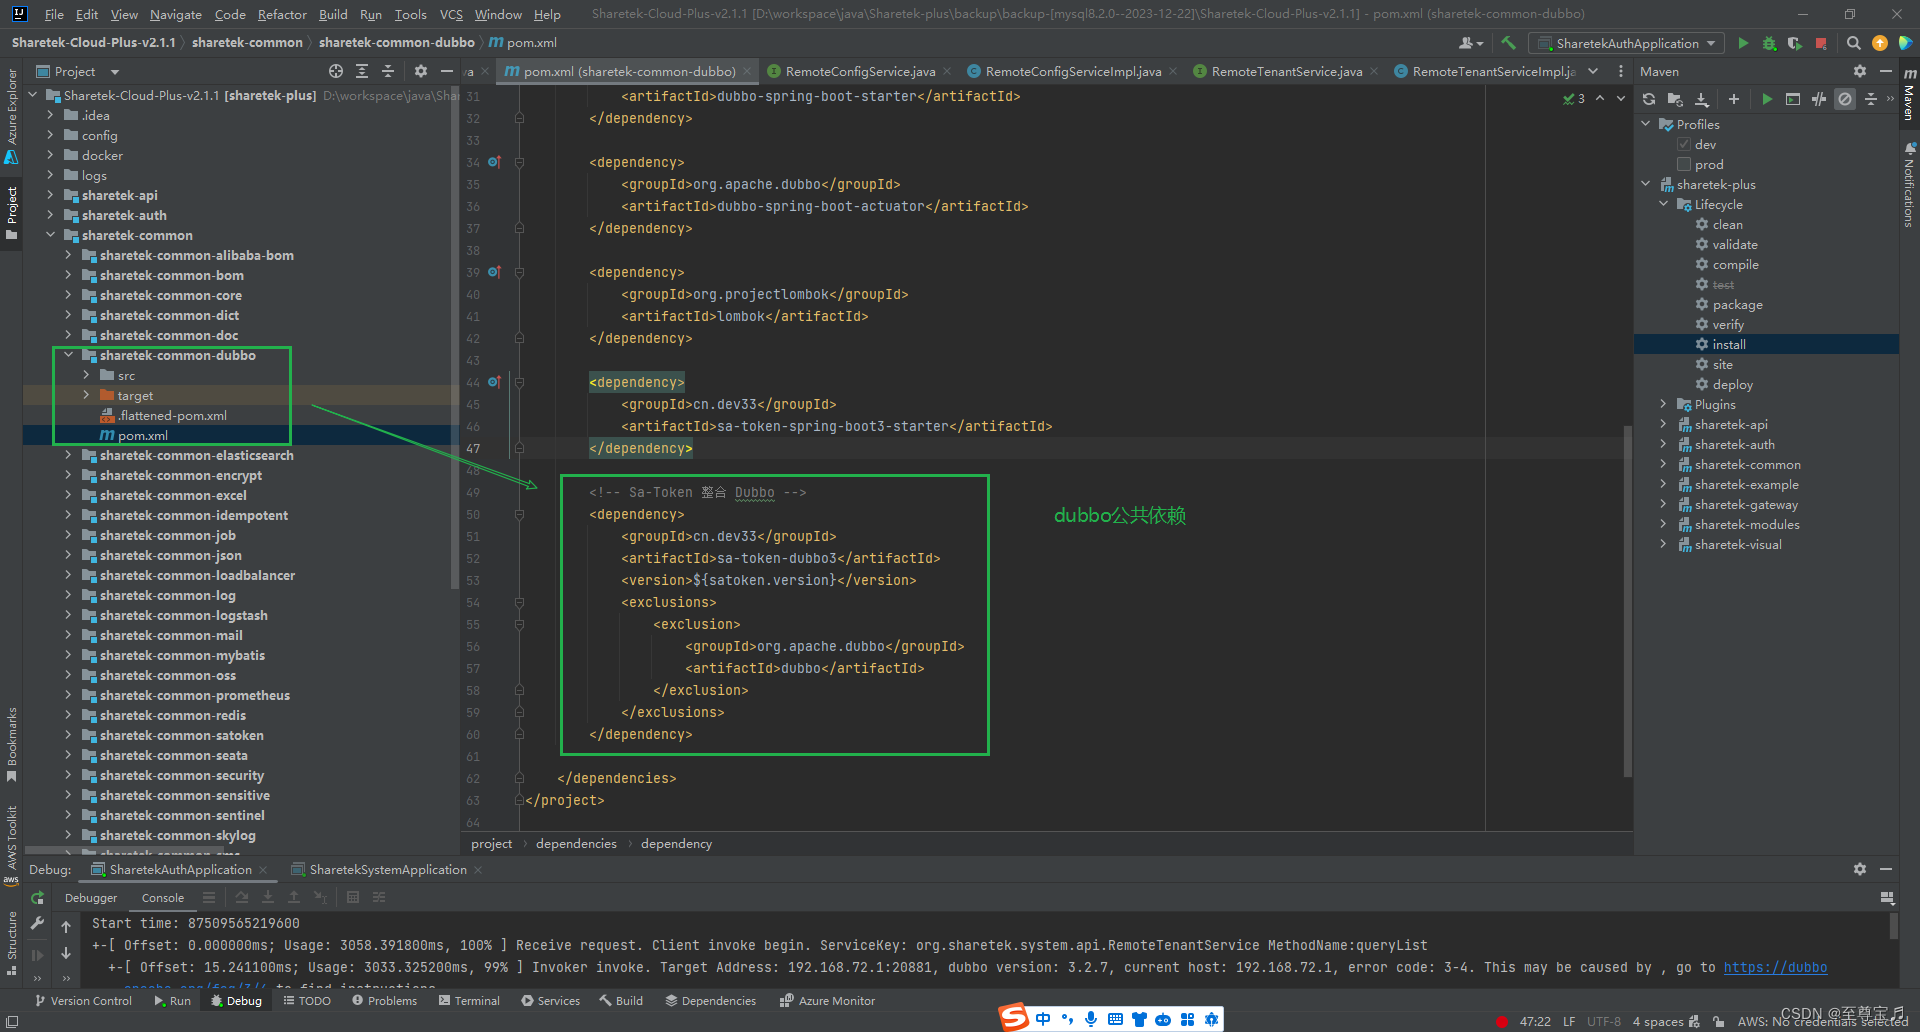Select pom.xml in Project tree
Image resolution: width=1920 pixels, height=1032 pixels.
(143, 435)
